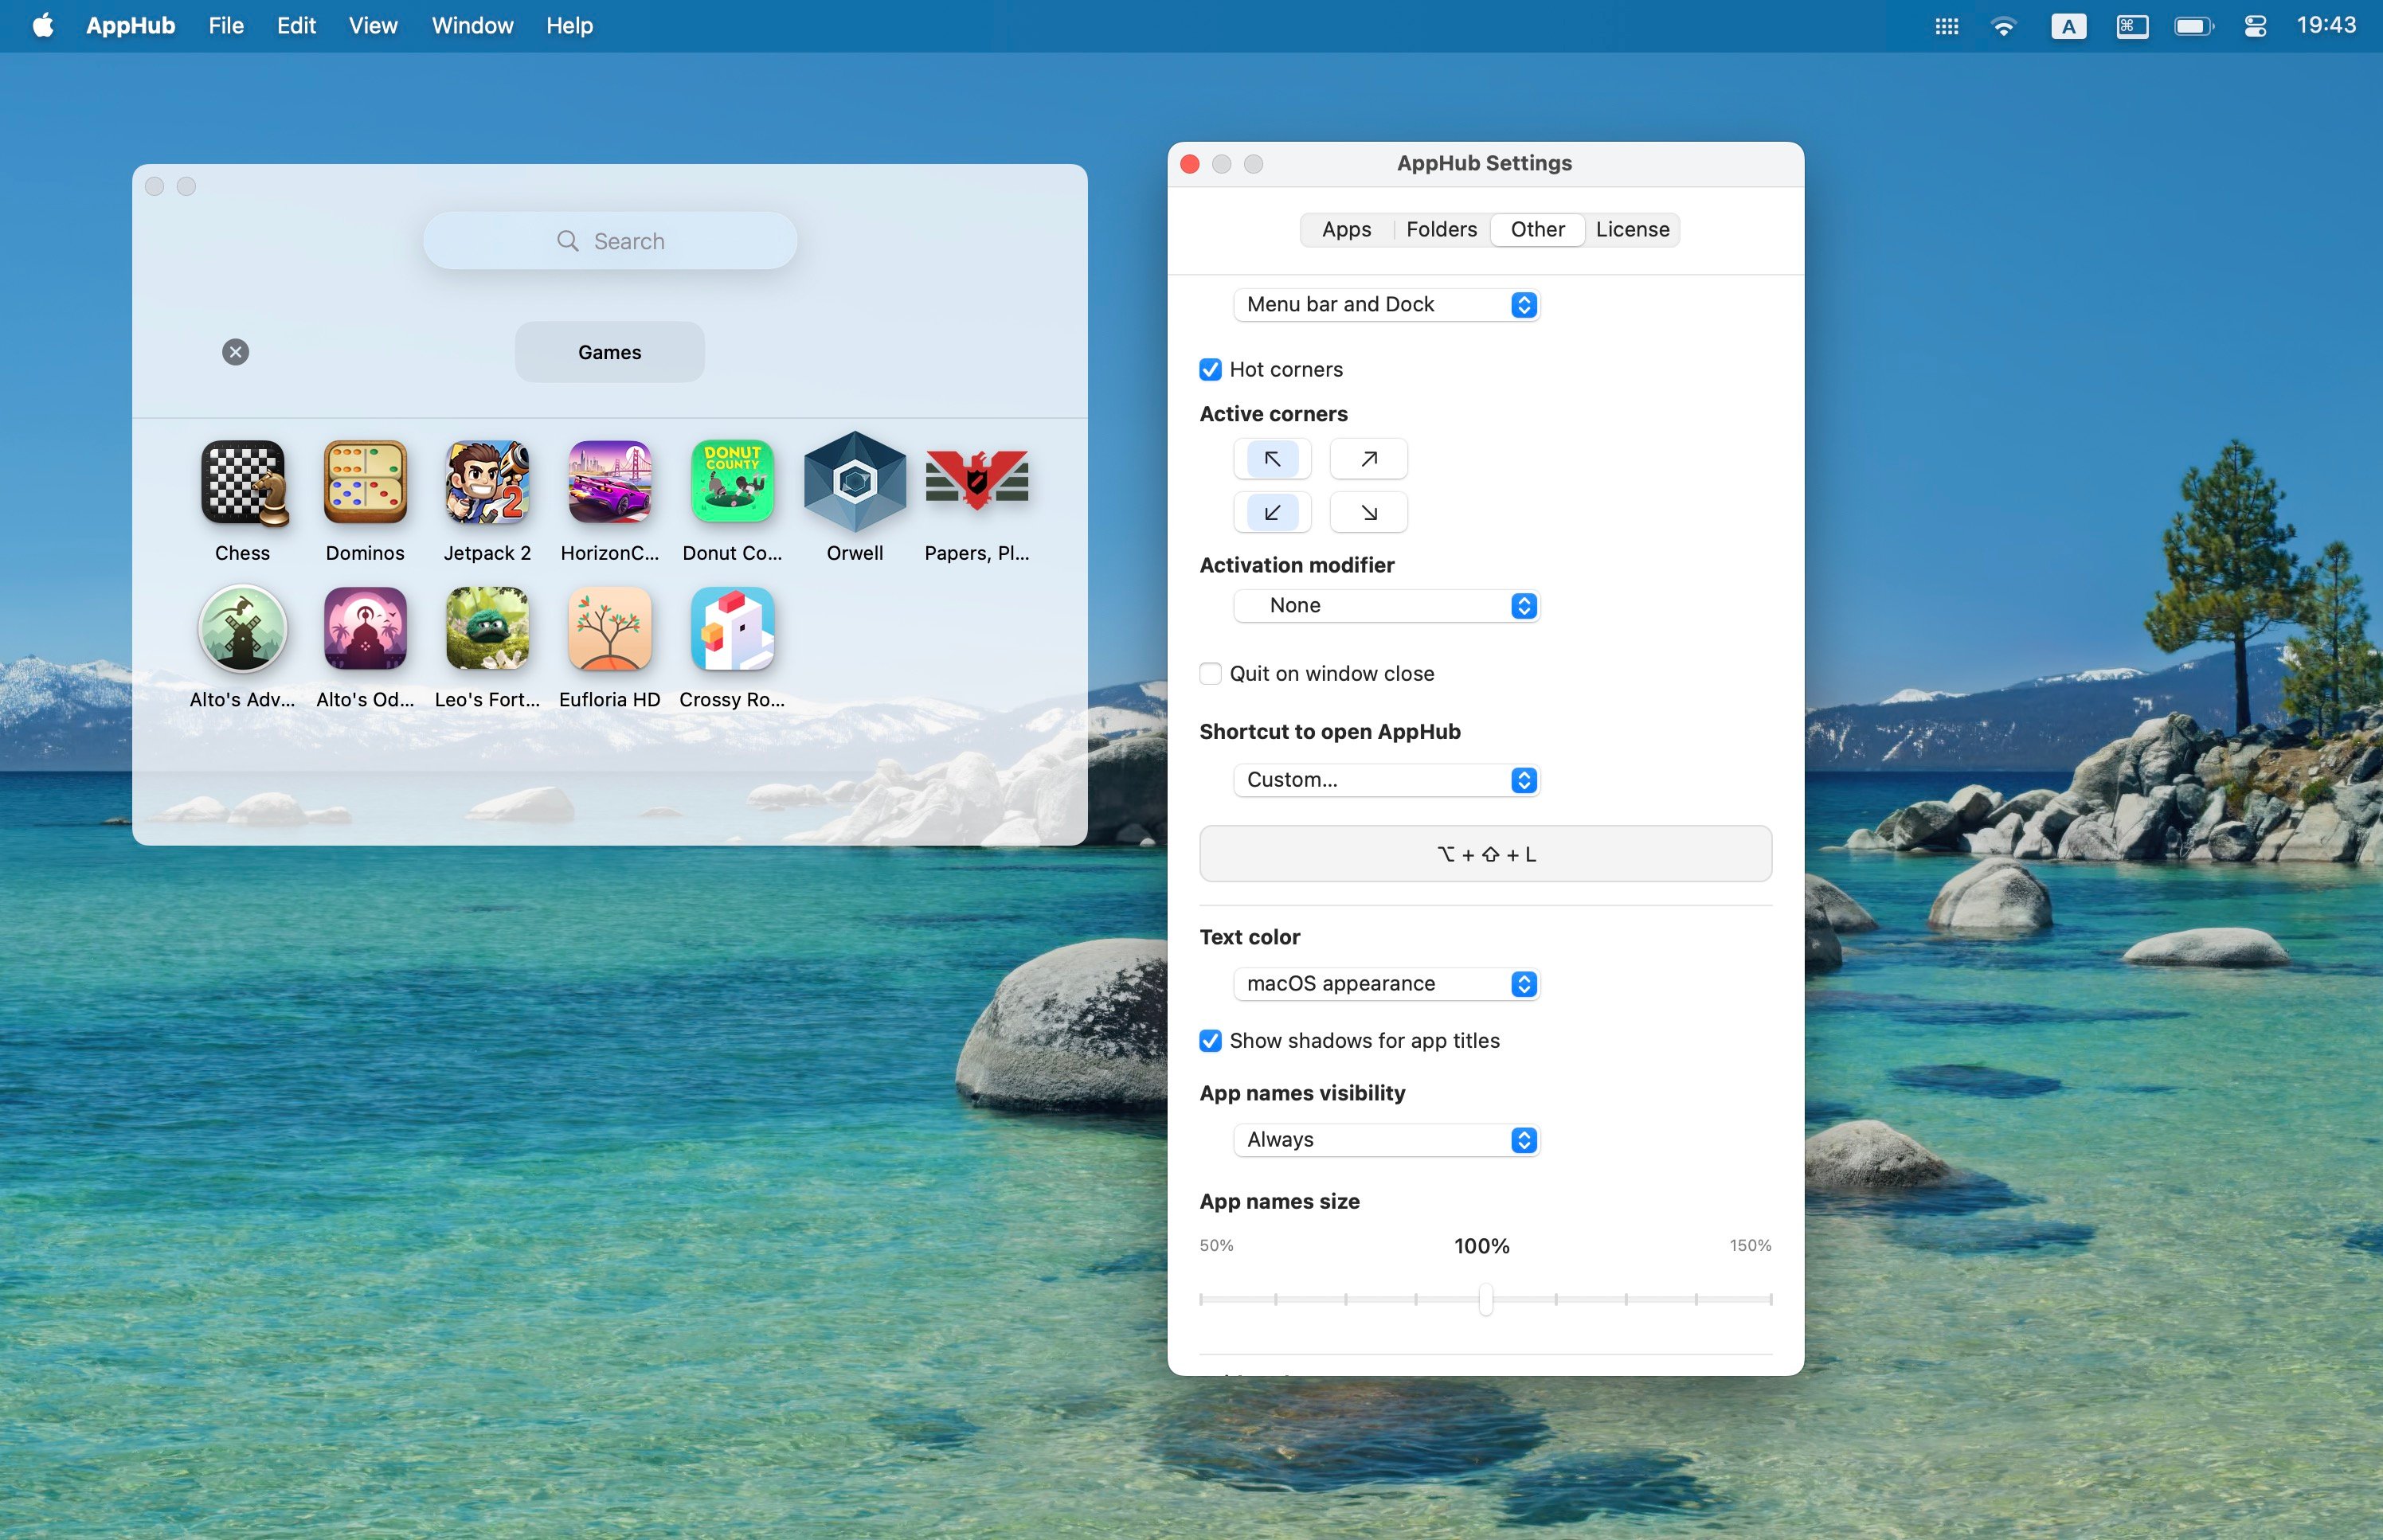
Task: Enable Quit on window close
Action: pyautogui.click(x=1210, y=674)
